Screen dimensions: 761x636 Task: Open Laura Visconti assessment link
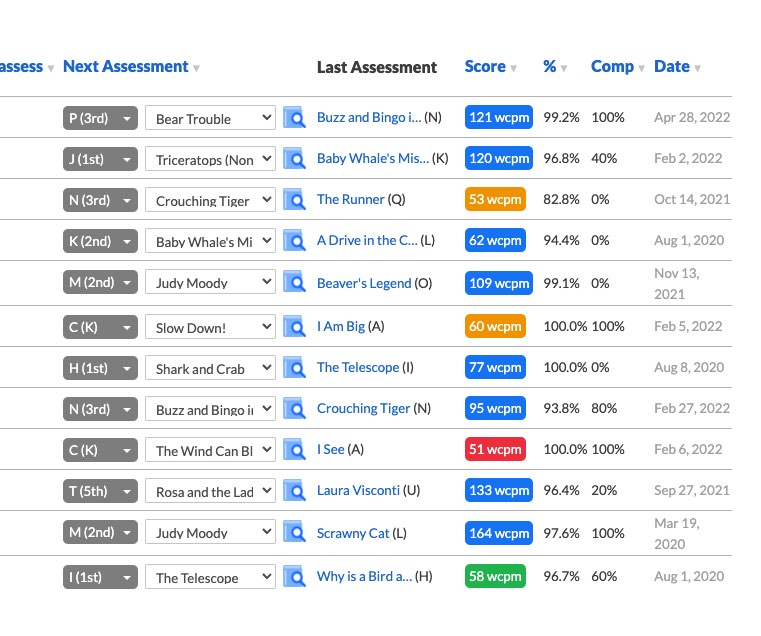358,491
